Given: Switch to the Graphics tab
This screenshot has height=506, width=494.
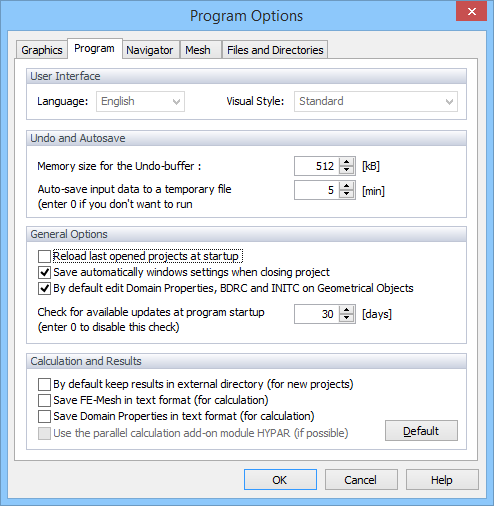Looking at the screenshot, I should point(42,50).
